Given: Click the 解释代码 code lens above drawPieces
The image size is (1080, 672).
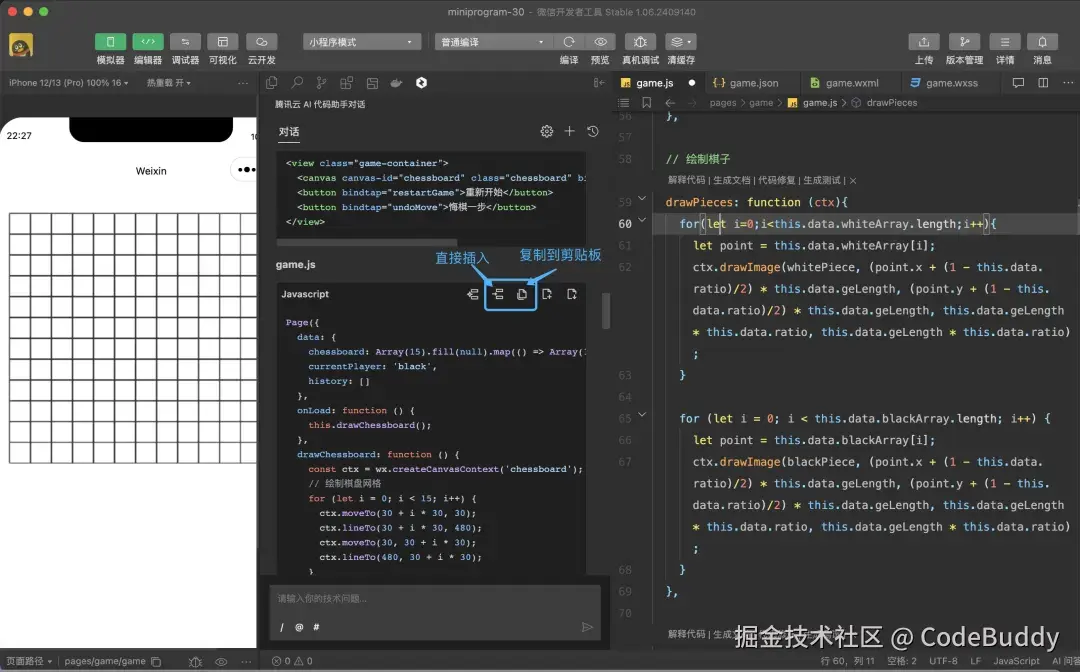Looking at the screenshot, I should (x=686, y=180).
